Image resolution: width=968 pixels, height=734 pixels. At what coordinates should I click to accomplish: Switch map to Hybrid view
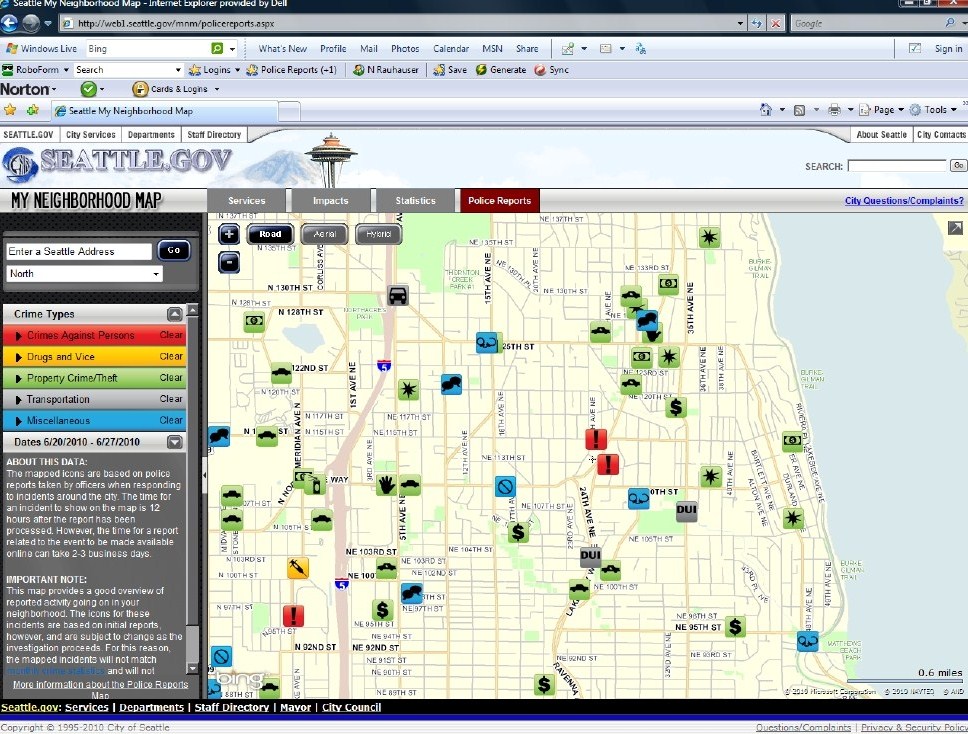[x=378, y=235]
